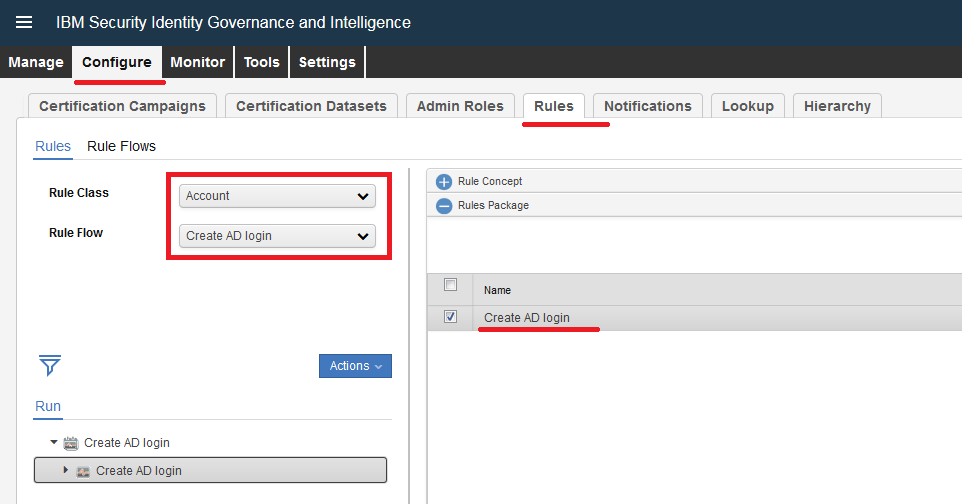The image size is (962, 504).
Task: Click the Rules Package section title
Action: pos(493,205)
